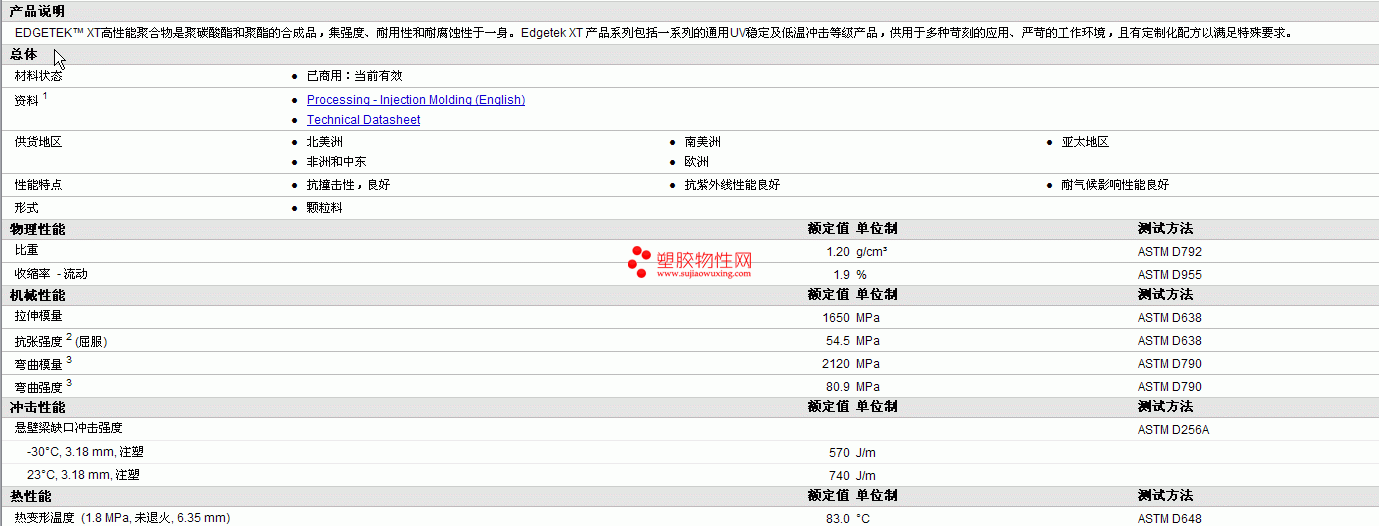Viewport: 1379px width, 526px height.
Task: Select the 供货地区 row label
Action: coord(39,142)
